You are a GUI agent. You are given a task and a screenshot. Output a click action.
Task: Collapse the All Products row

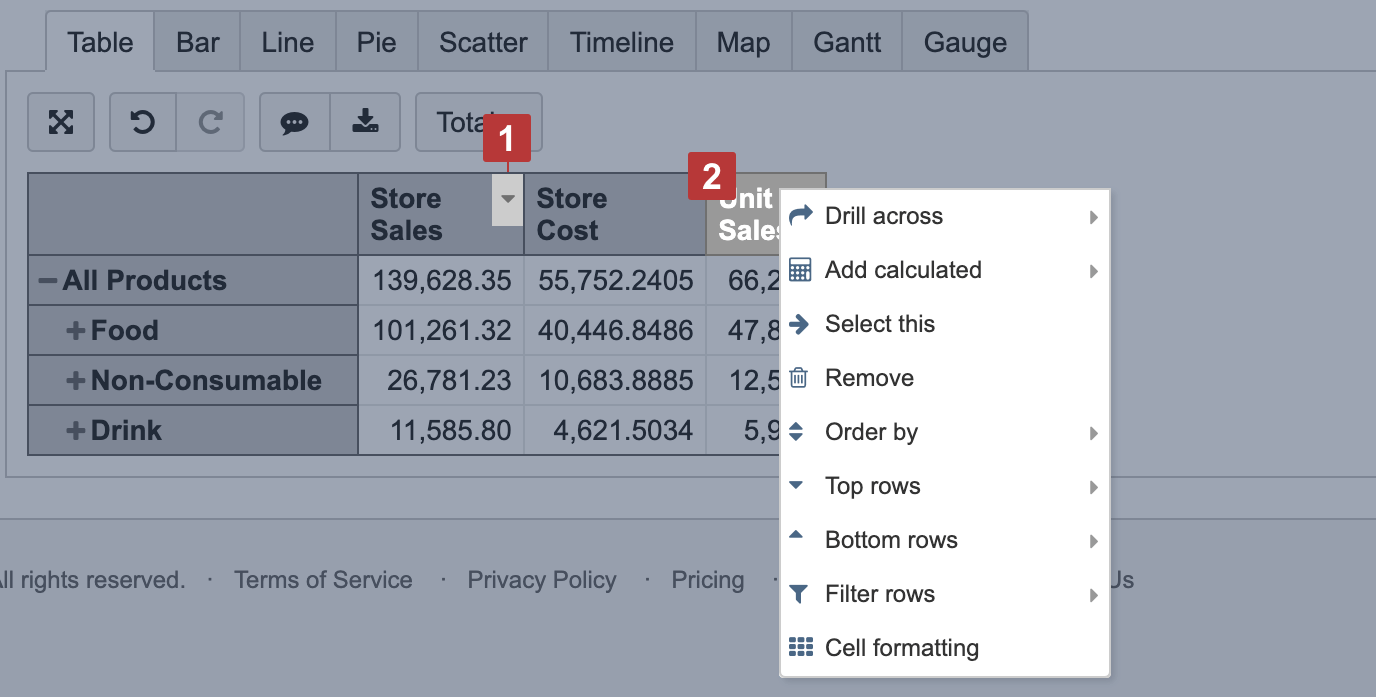pyautogui.click(x=47, y=281)
